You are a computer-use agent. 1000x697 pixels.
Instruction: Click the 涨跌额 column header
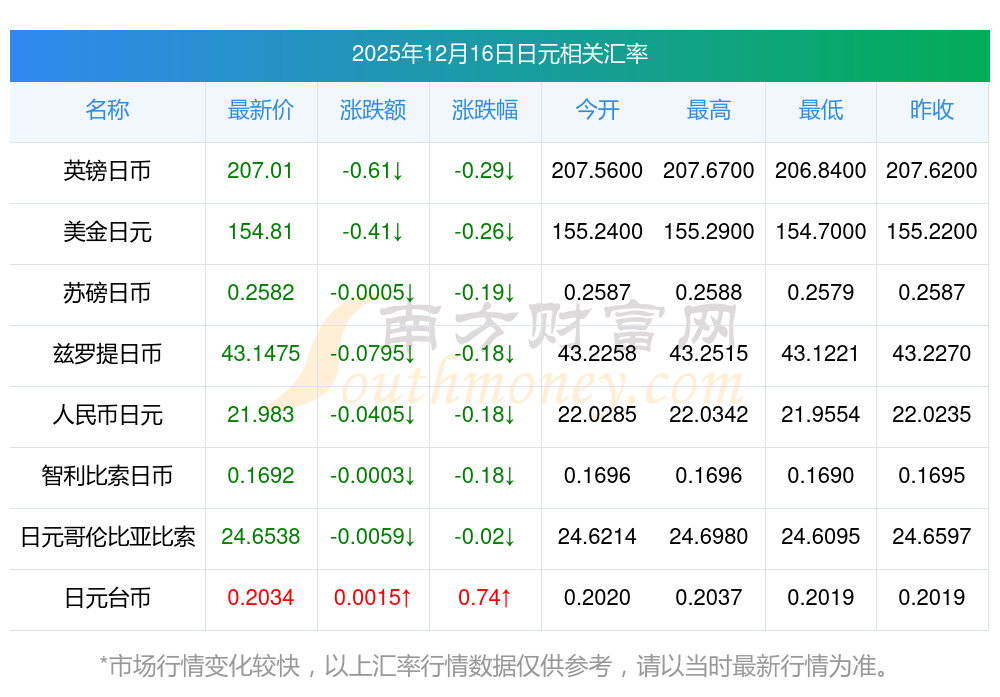[373, 110]
